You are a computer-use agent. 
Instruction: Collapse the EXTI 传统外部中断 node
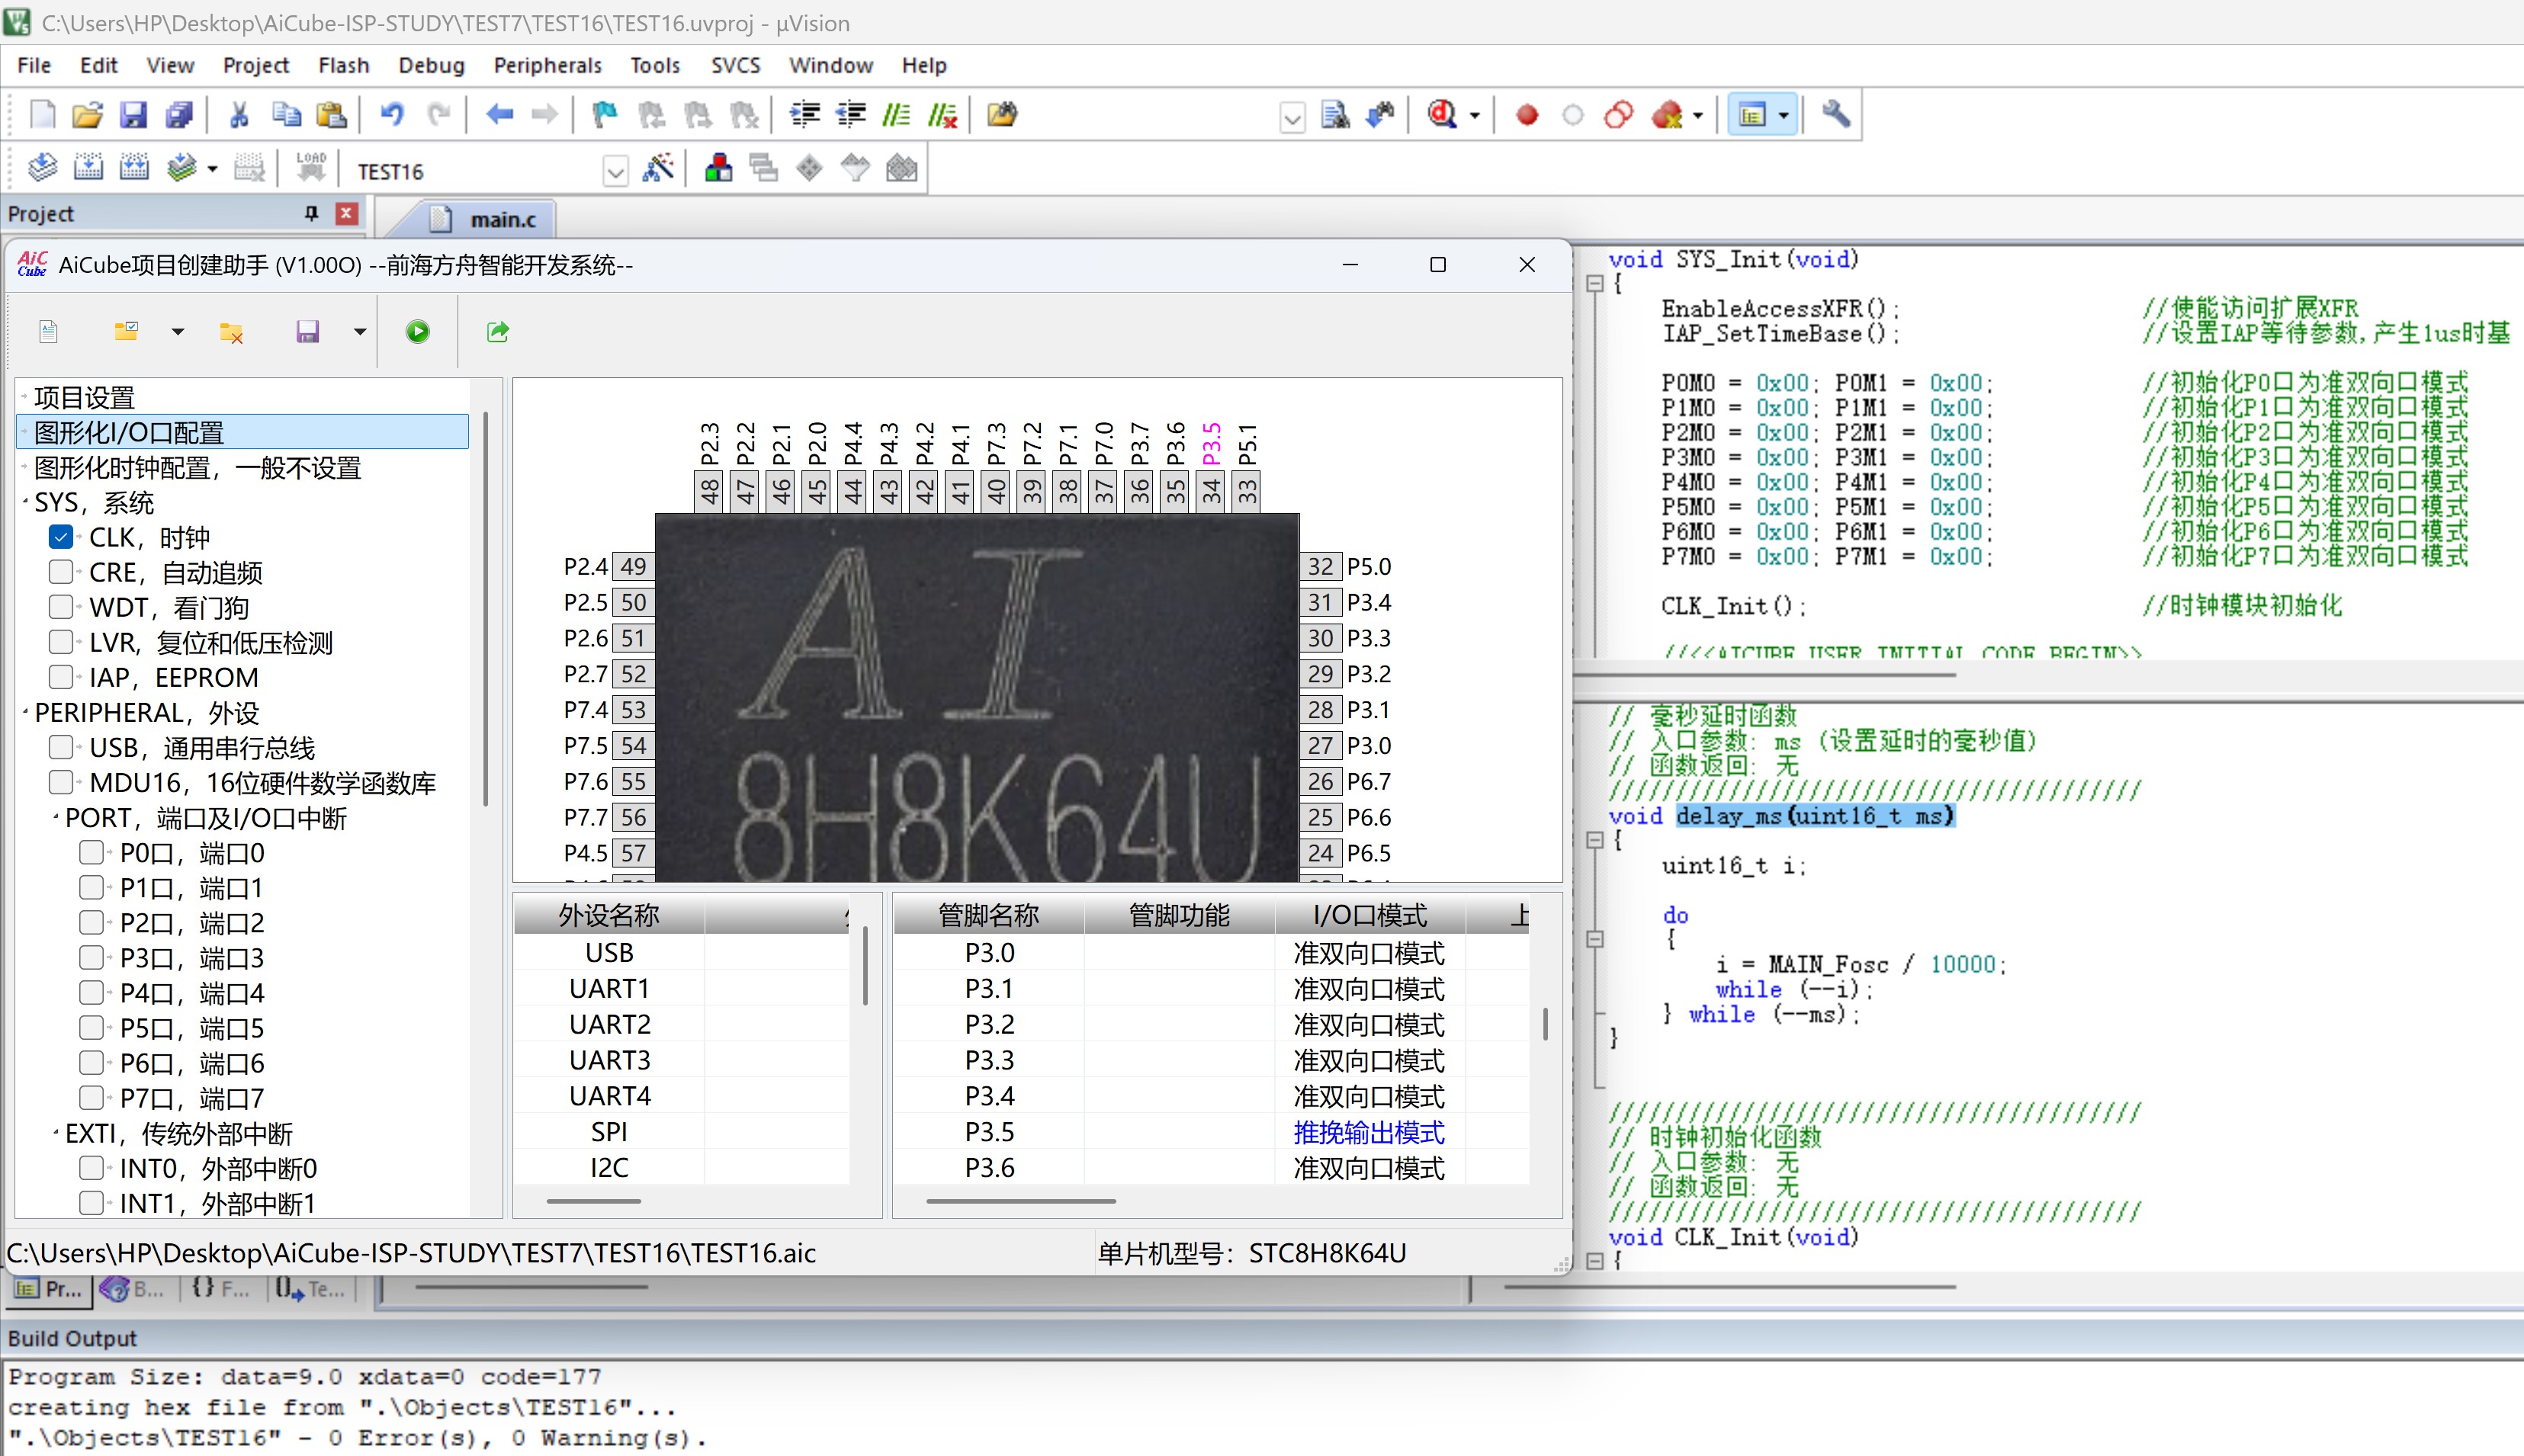[56, 1132]
